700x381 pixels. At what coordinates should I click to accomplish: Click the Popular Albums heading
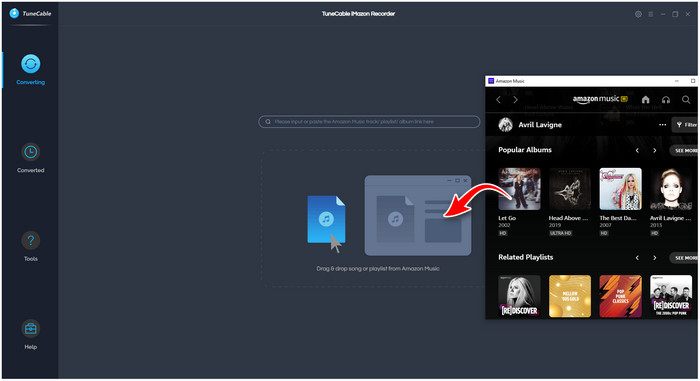[x=525, y=150]
